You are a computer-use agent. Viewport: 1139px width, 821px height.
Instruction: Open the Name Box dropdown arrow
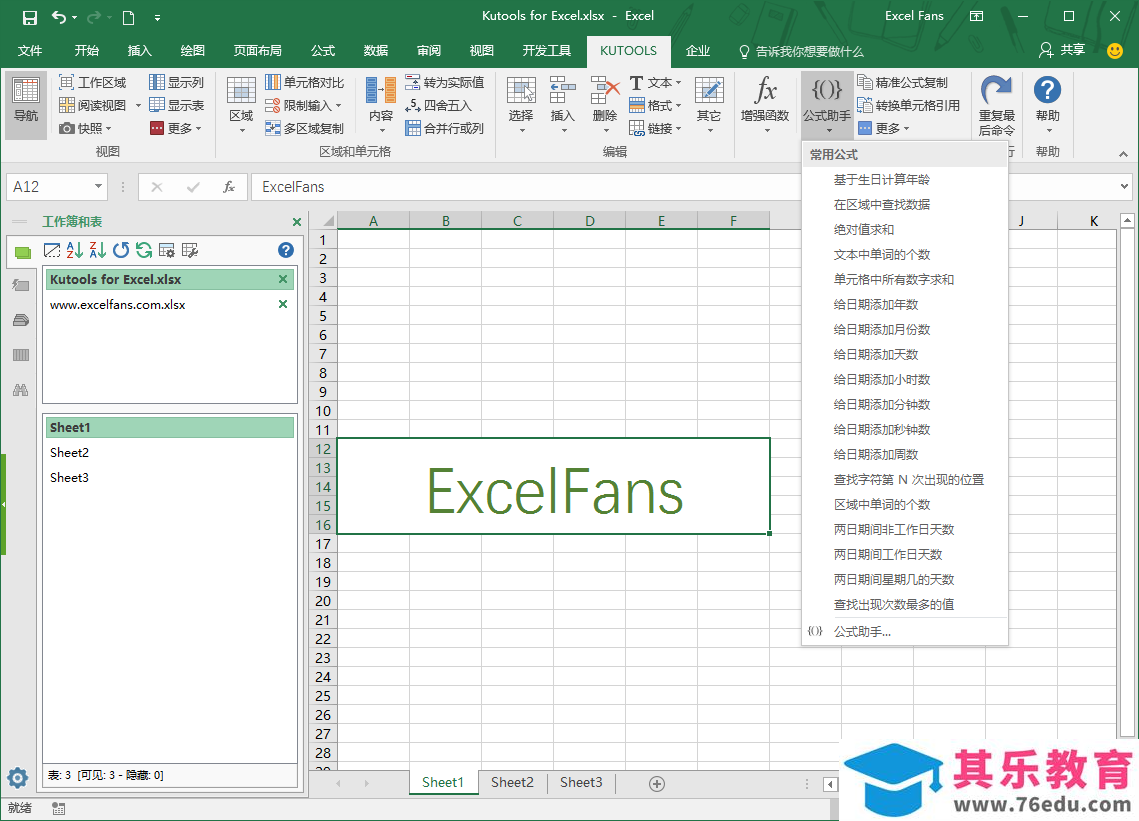(98, 187)
